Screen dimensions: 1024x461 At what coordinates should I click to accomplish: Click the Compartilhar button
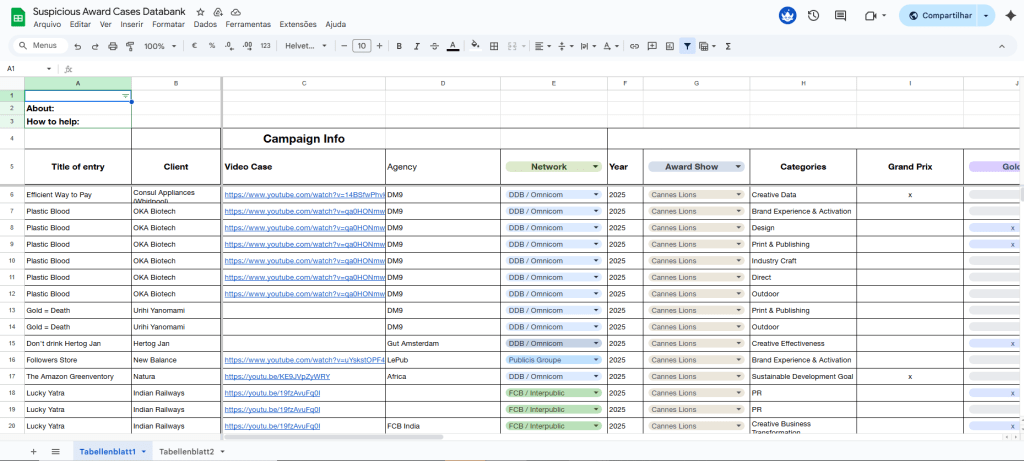click(938, 16)
